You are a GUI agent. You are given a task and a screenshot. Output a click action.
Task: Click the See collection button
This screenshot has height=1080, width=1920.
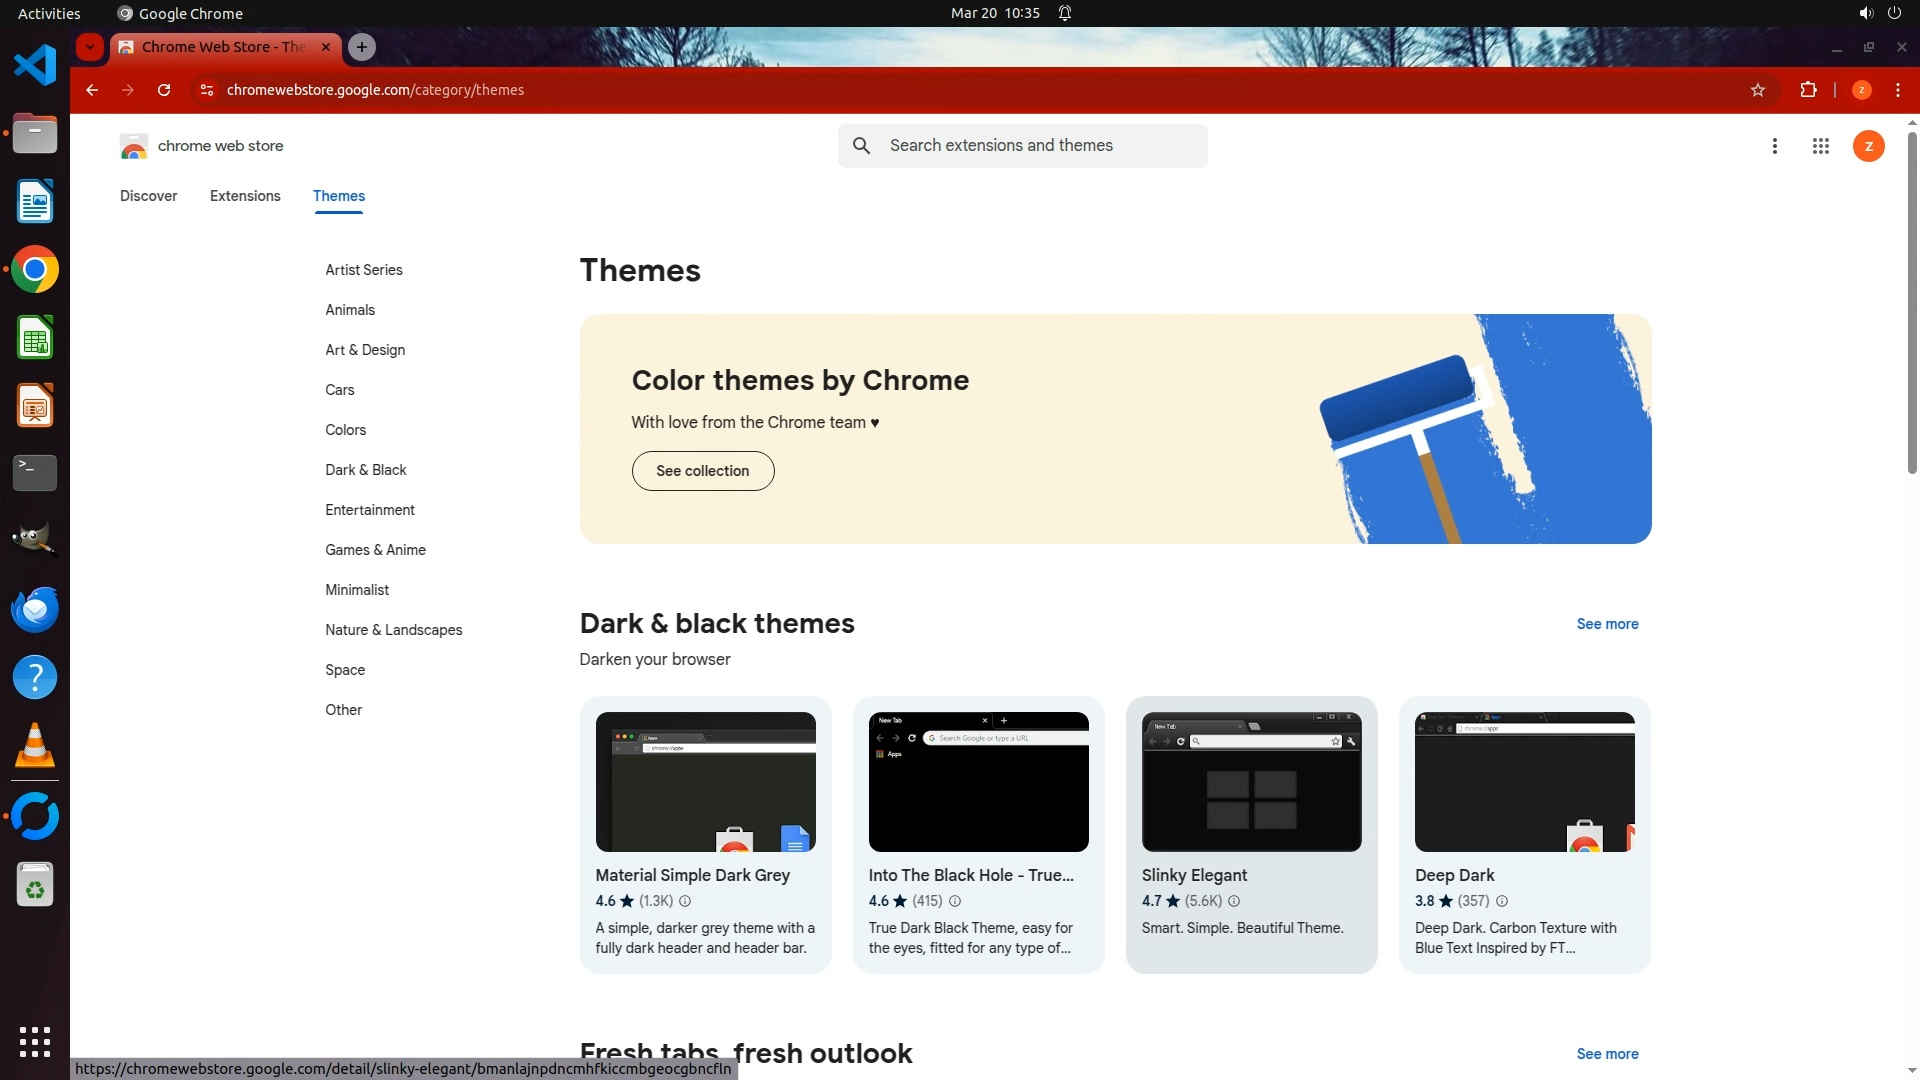tap(702, 471)
